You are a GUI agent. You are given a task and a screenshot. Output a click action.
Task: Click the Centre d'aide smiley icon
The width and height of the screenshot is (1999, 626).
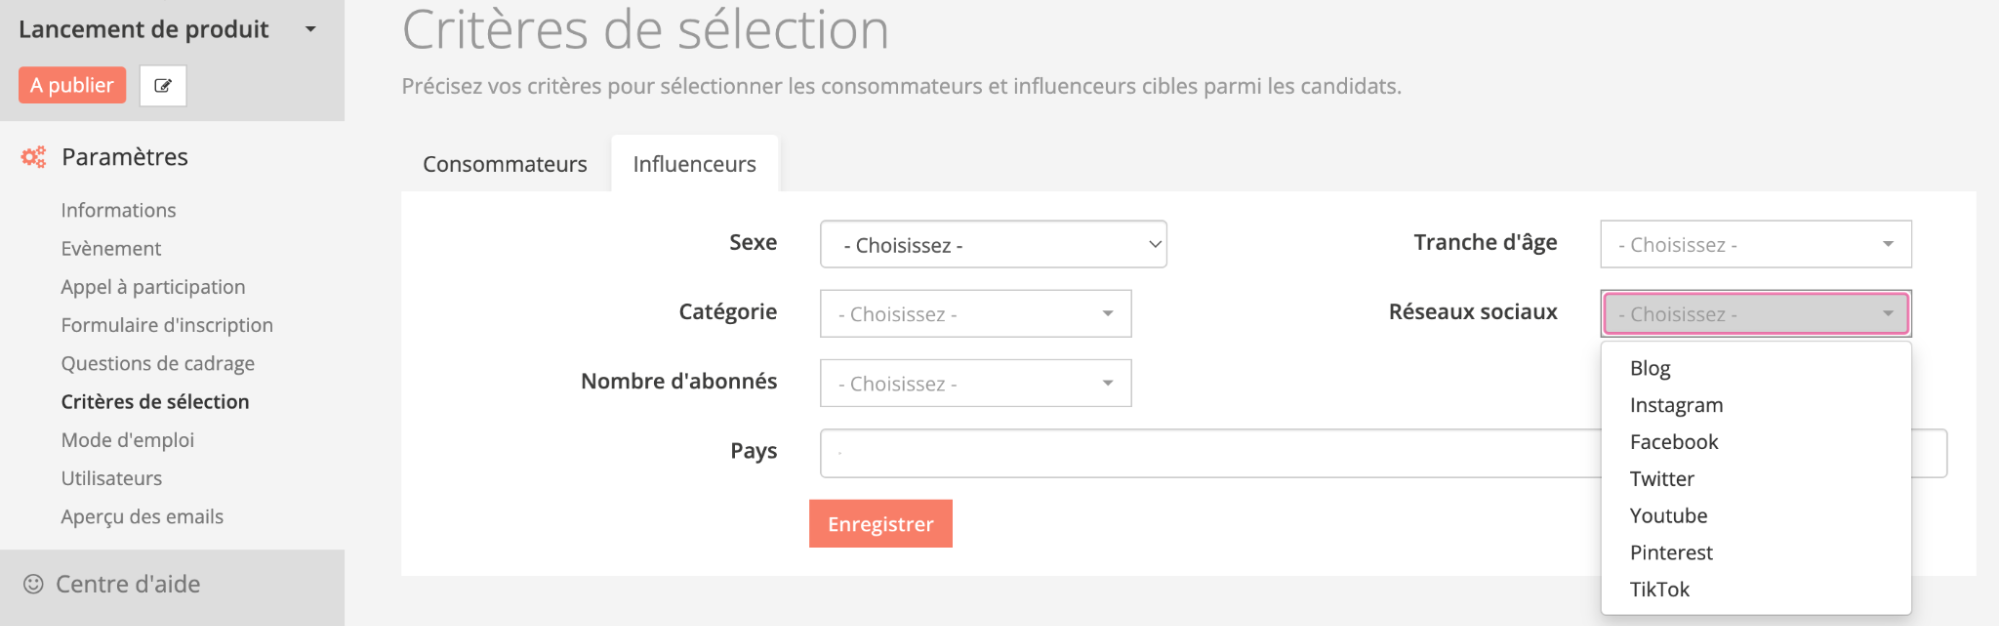(x=33, y=584)
